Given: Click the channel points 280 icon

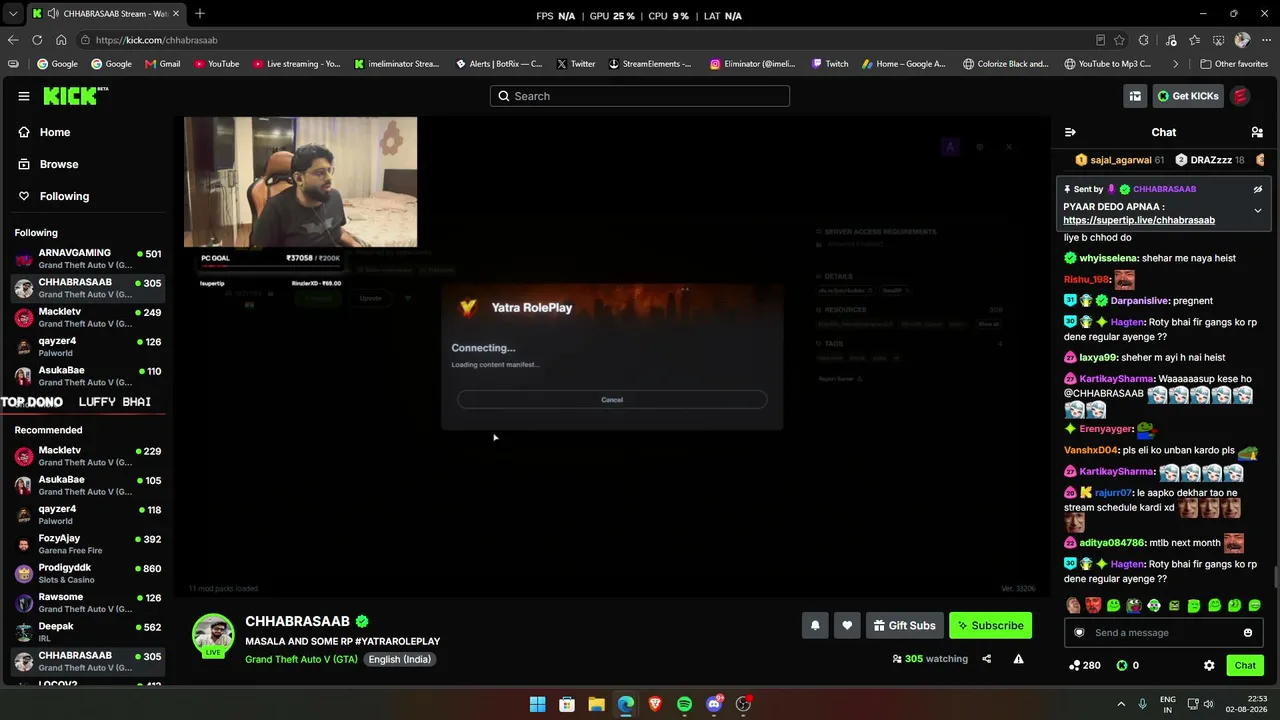Looking at the screenshot, I should pos(1074,665).
